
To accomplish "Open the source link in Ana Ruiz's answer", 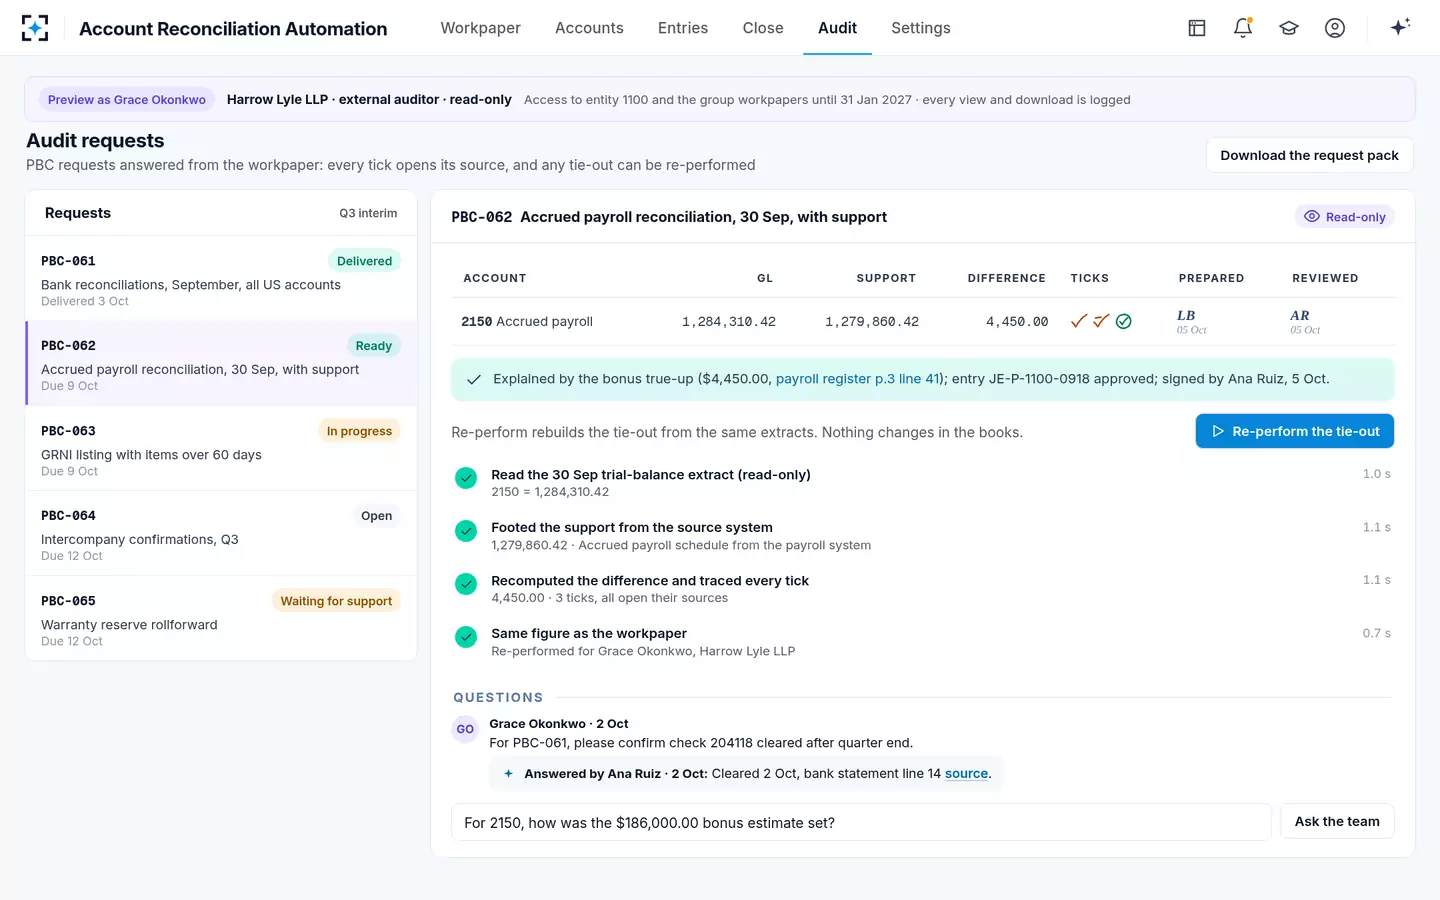I will point(966,774).
